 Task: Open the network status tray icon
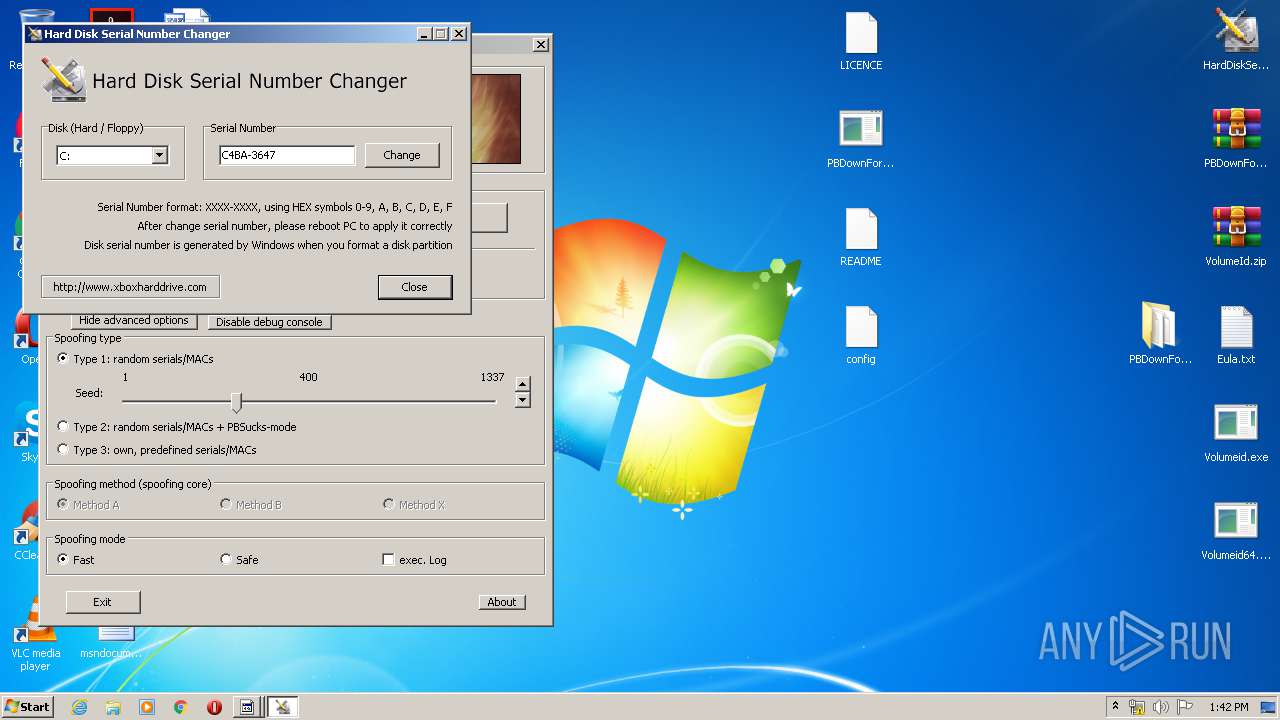coord(1137,707)
